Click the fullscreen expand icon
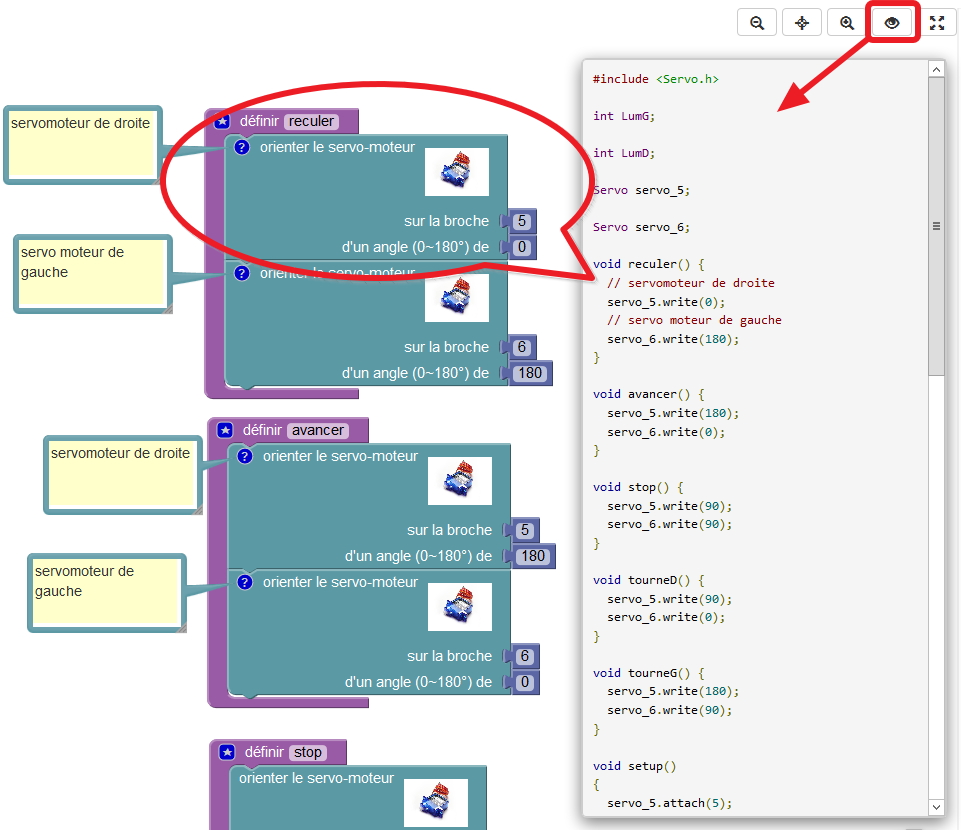961x830 pixels. tap(937, 23)
